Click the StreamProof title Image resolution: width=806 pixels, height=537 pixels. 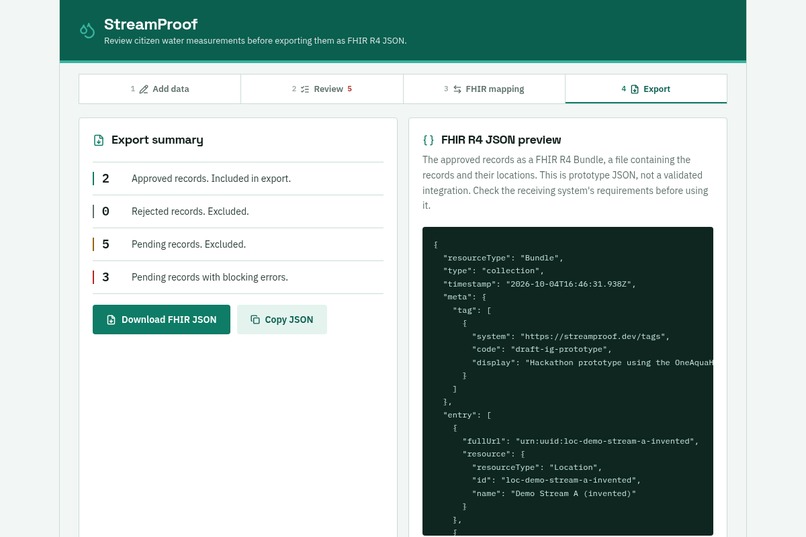click(x=151, y=25)
